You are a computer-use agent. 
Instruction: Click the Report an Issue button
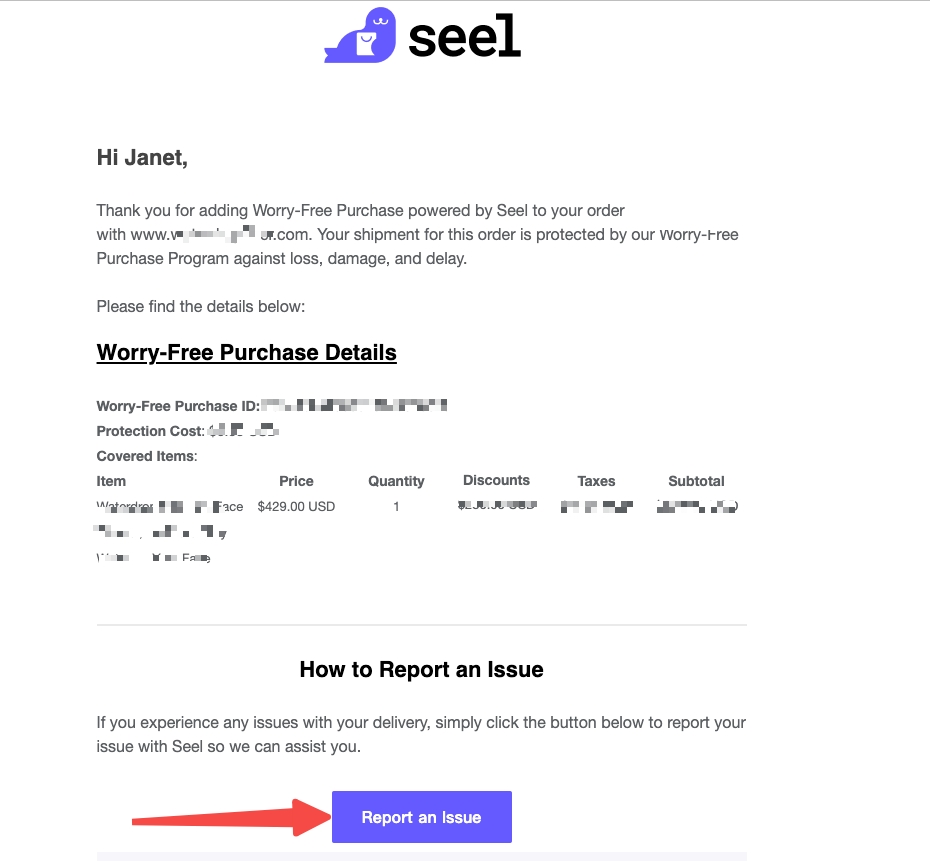coord(422,817)
